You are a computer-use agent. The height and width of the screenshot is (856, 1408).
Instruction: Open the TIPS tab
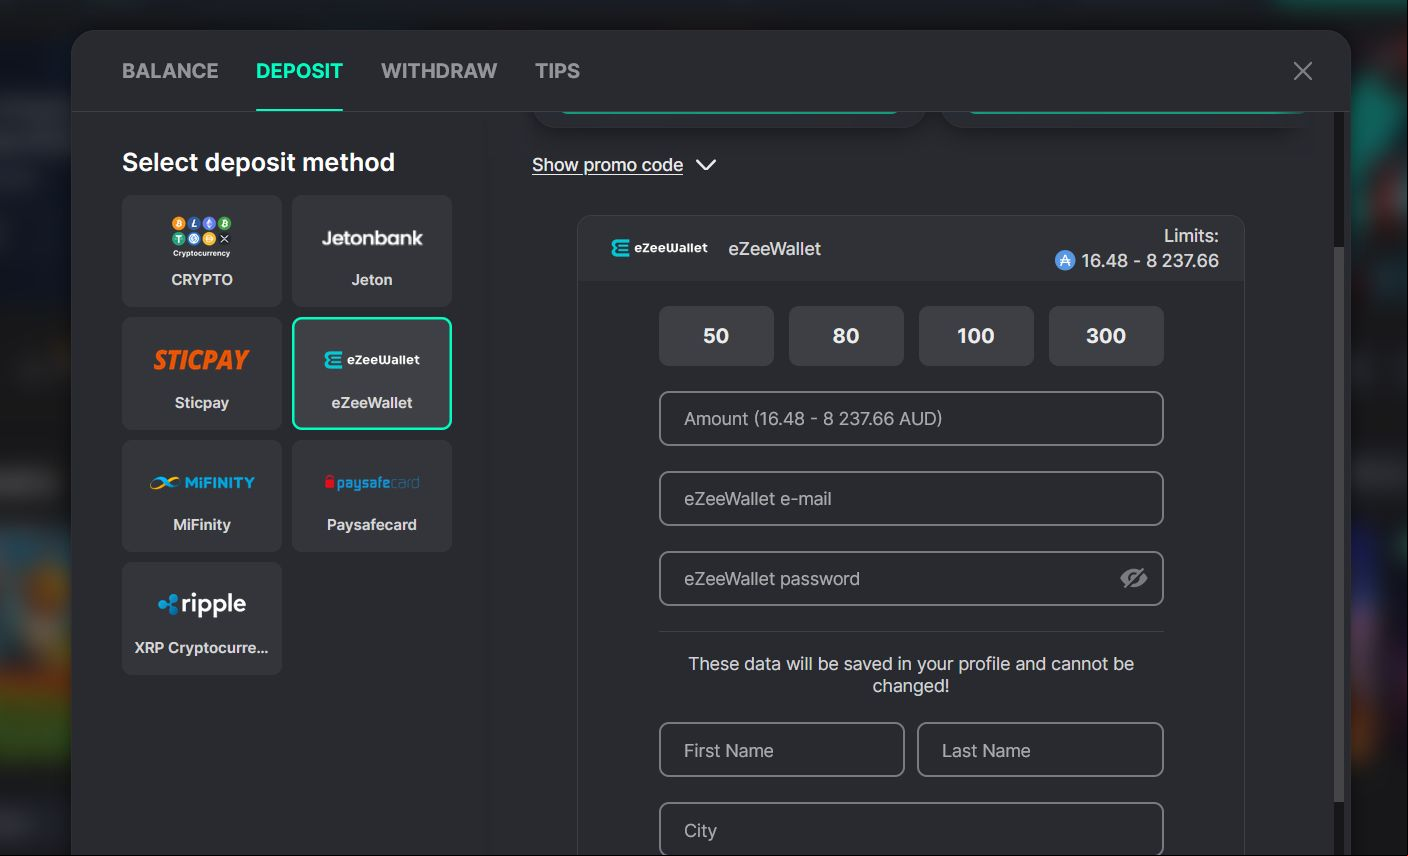[557, 71]
